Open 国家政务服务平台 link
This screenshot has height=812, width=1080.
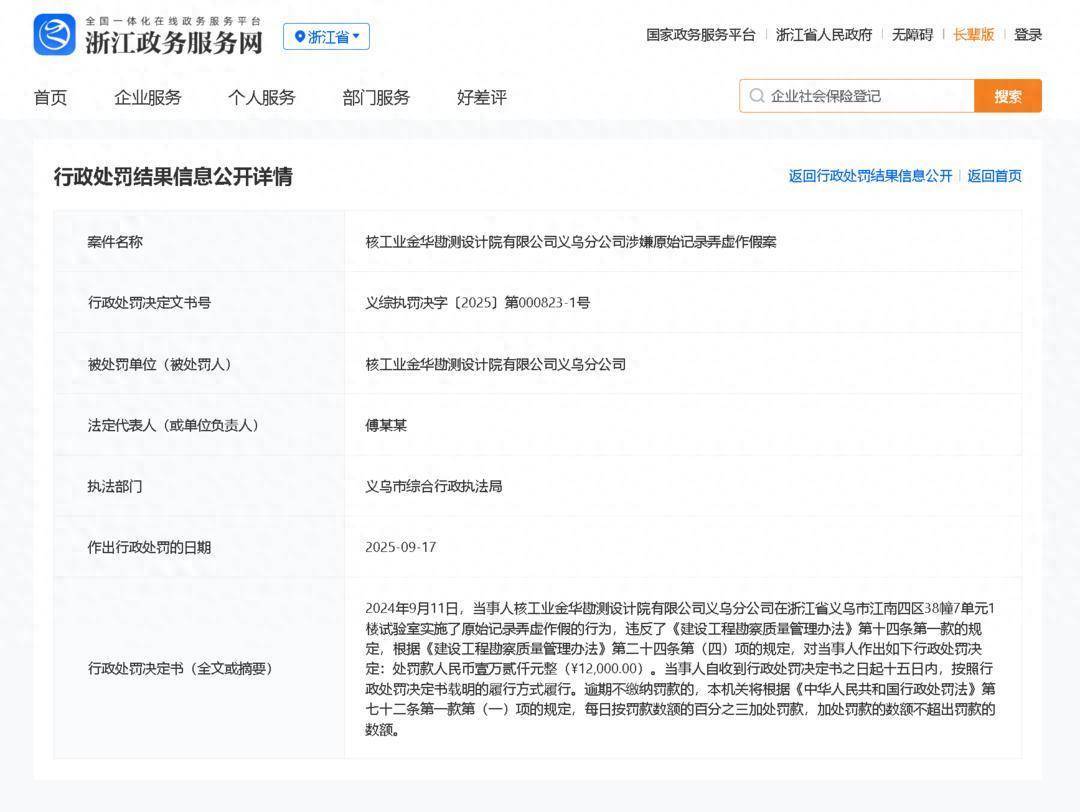(x=700, y=34)
